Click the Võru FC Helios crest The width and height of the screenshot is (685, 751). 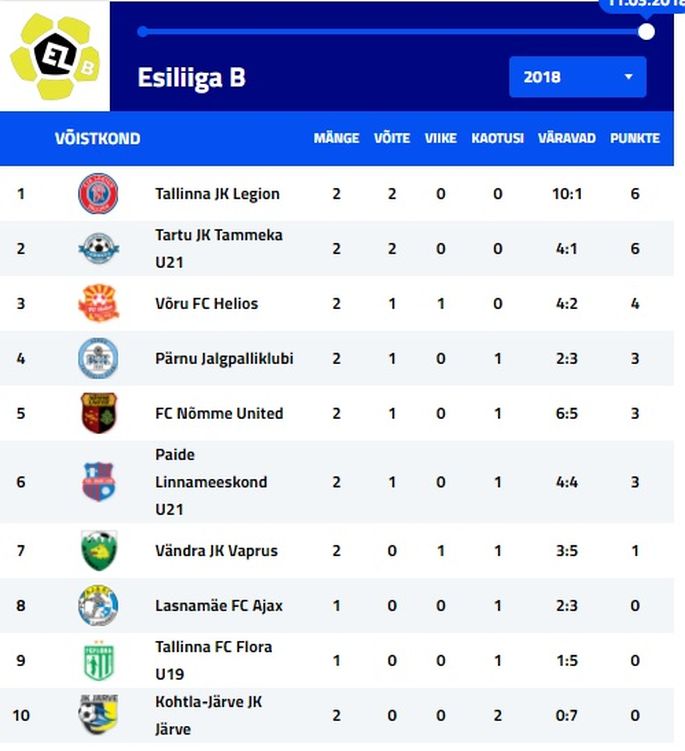click(99, 303)
